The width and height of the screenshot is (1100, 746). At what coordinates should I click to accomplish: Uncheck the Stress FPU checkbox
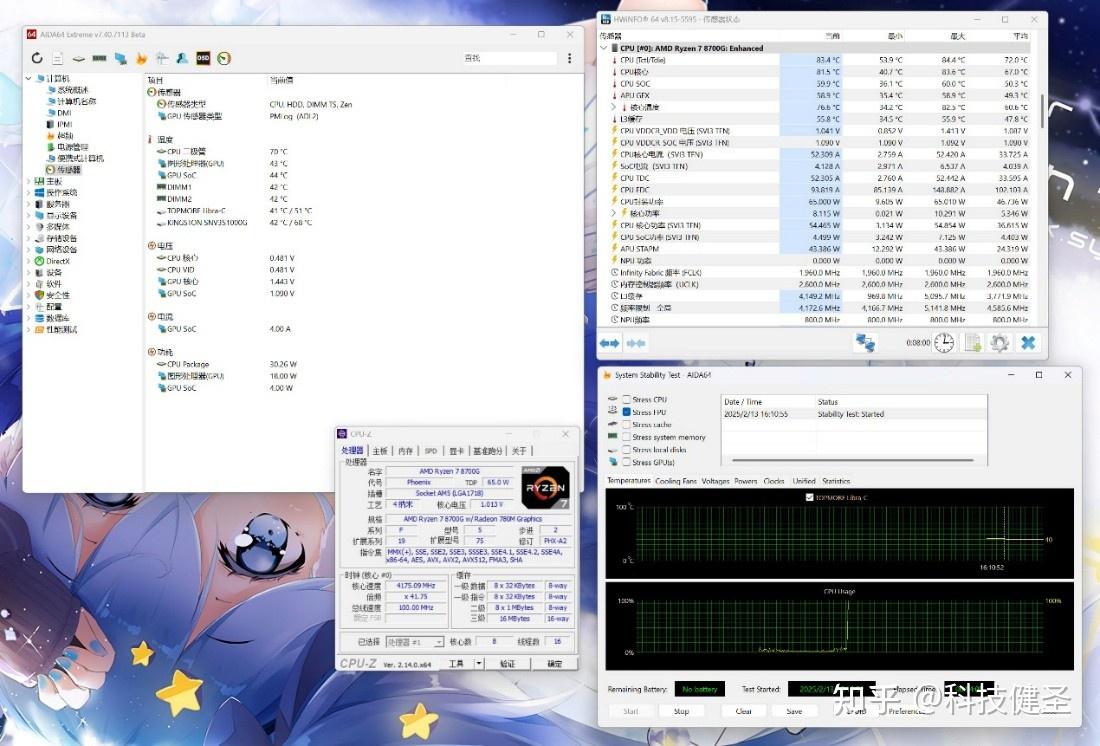626,412
